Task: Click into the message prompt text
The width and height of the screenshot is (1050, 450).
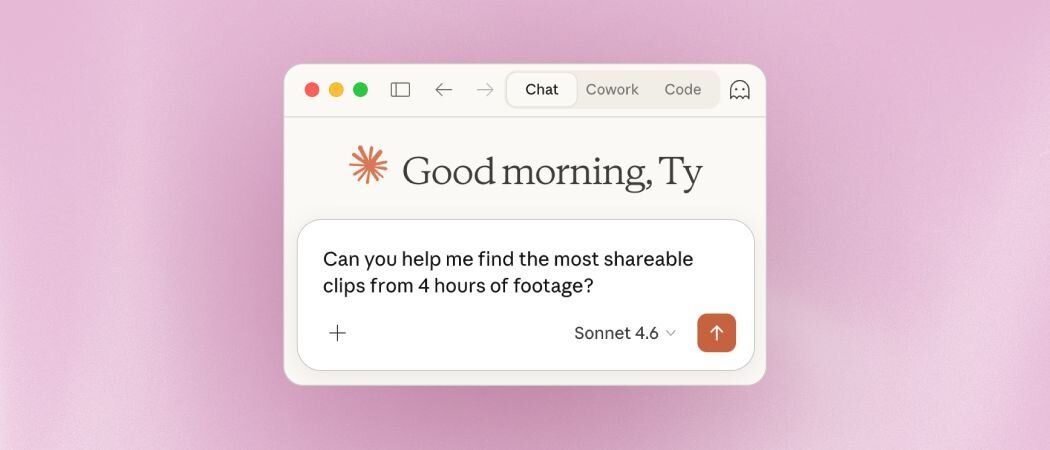Action: point(508,273)
